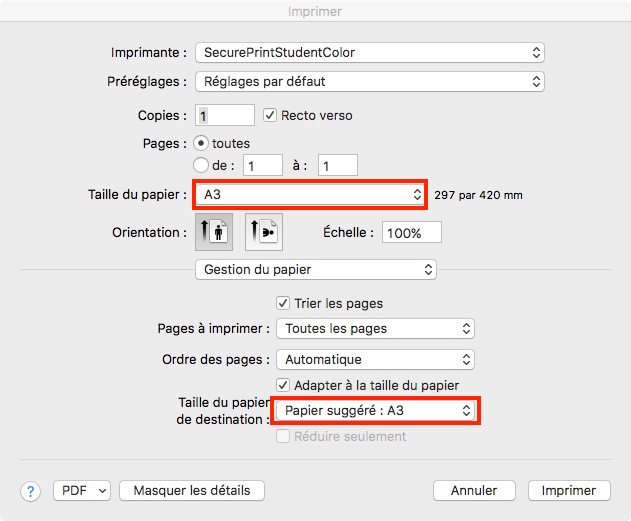
Task: Click the Copies input field
Action: 225,116
